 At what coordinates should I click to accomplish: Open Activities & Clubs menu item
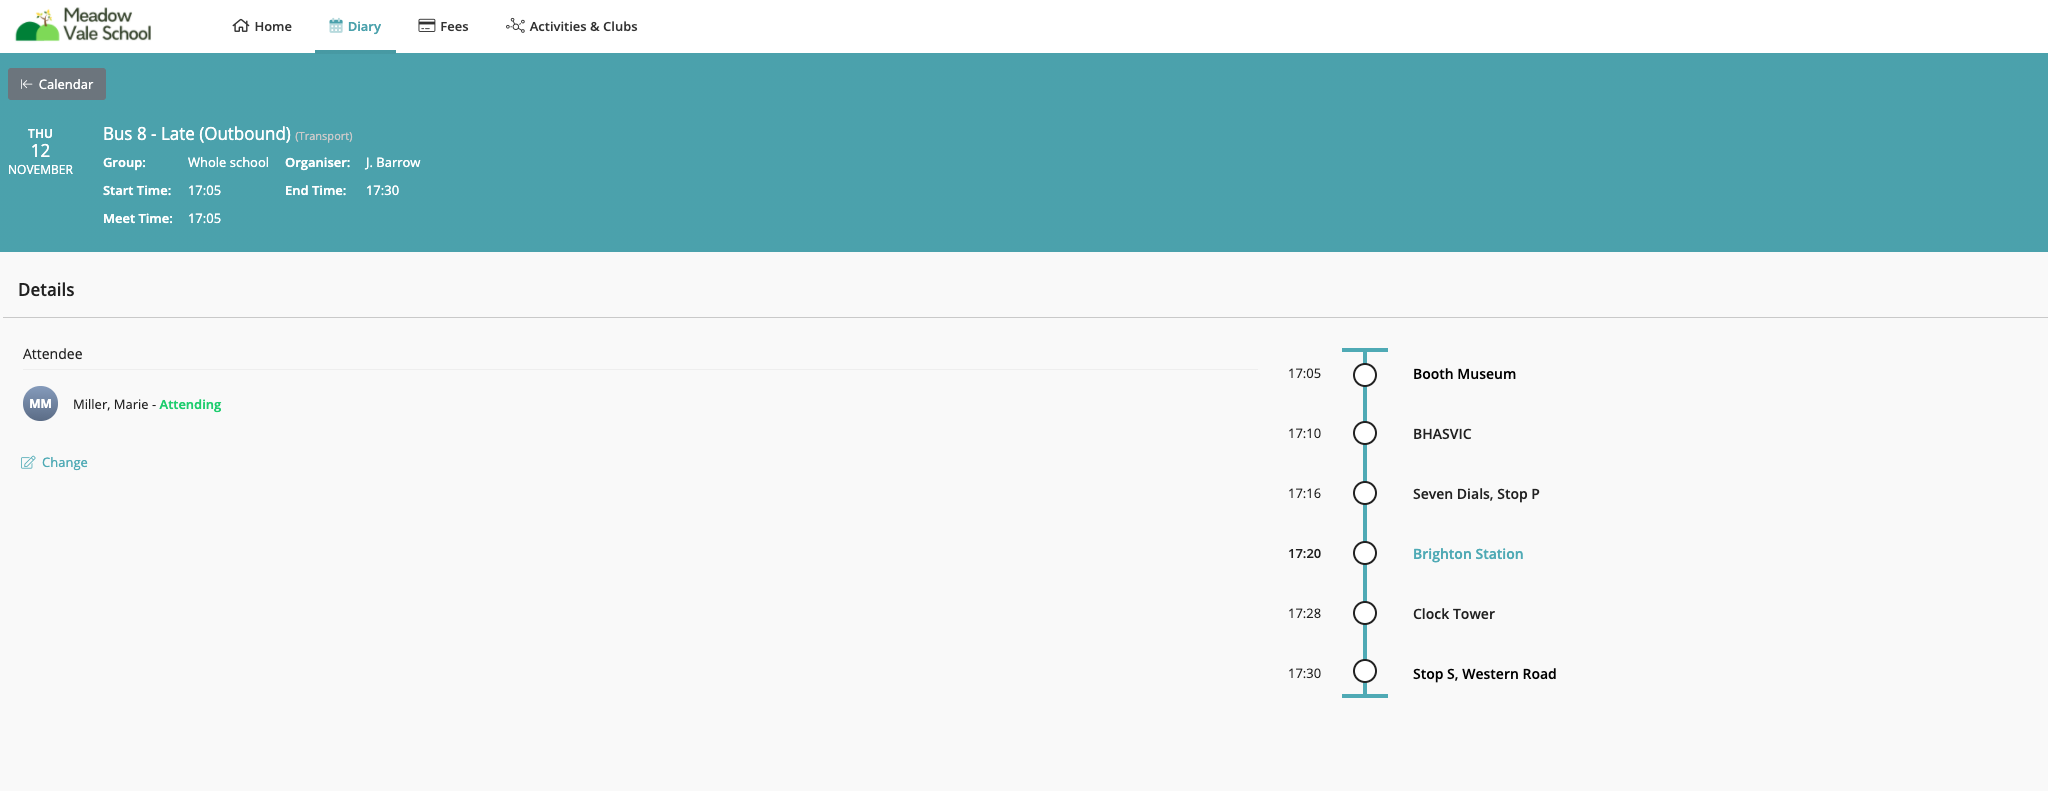(x=572, y=26)
